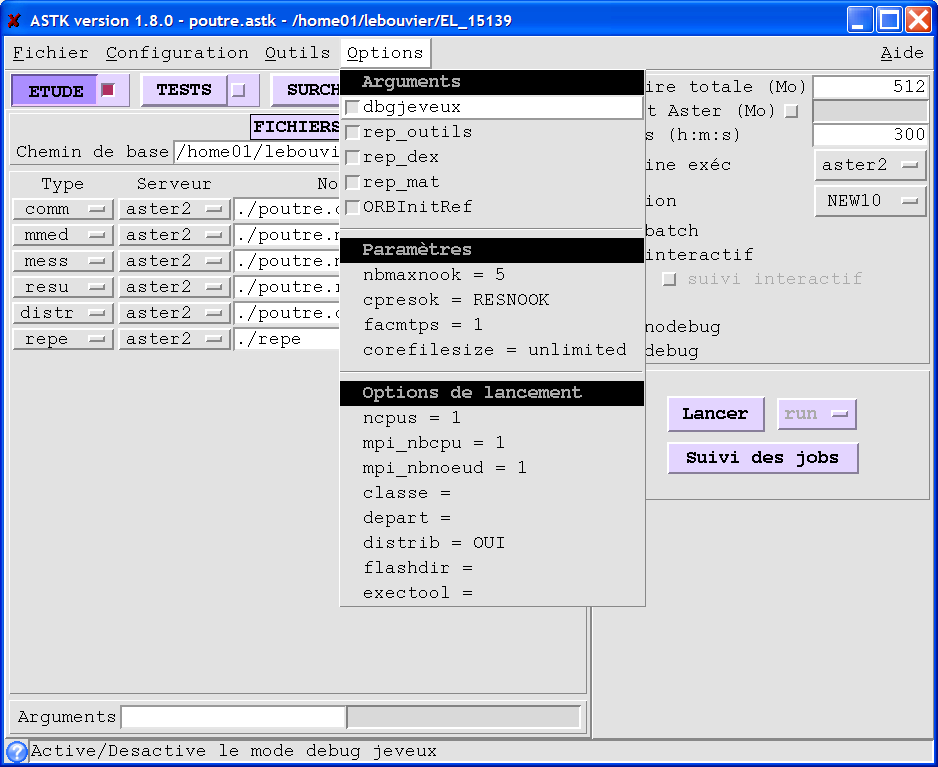Open the Fichier menu
Viewport: 938px width, 767px height.
[x=51, y=53]
